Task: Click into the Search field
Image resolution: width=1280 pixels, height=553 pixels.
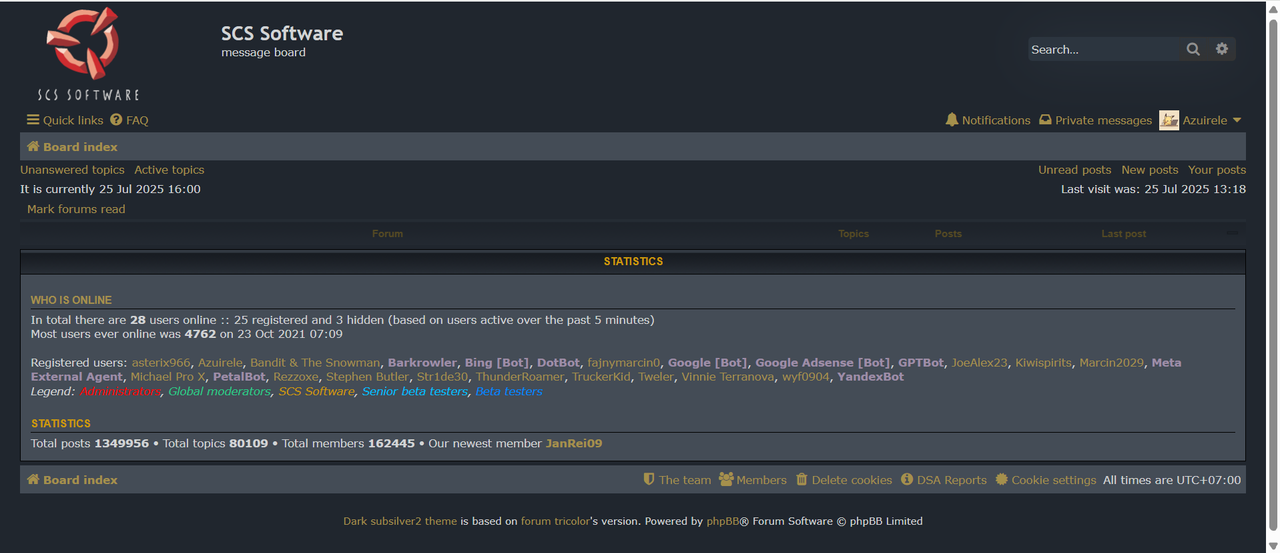Action: (1104, 49)
